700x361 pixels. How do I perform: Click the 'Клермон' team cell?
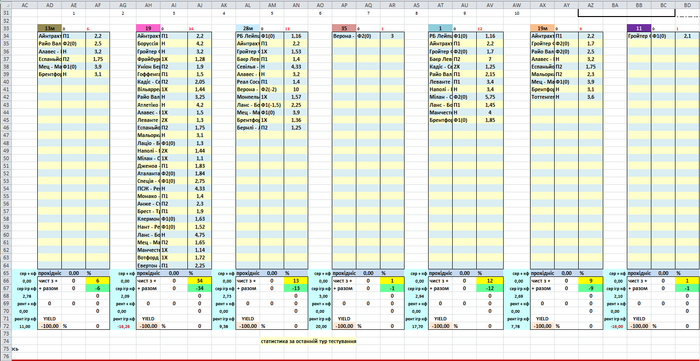tap(148, 219)
